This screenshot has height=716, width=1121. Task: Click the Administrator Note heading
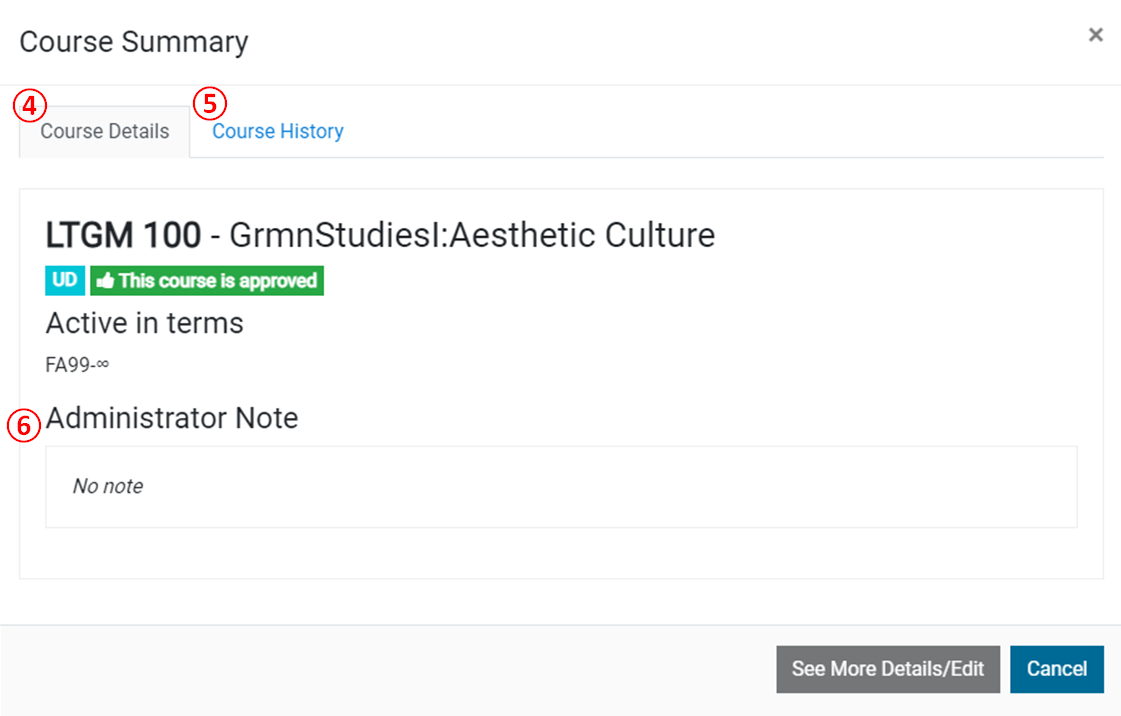171,418
